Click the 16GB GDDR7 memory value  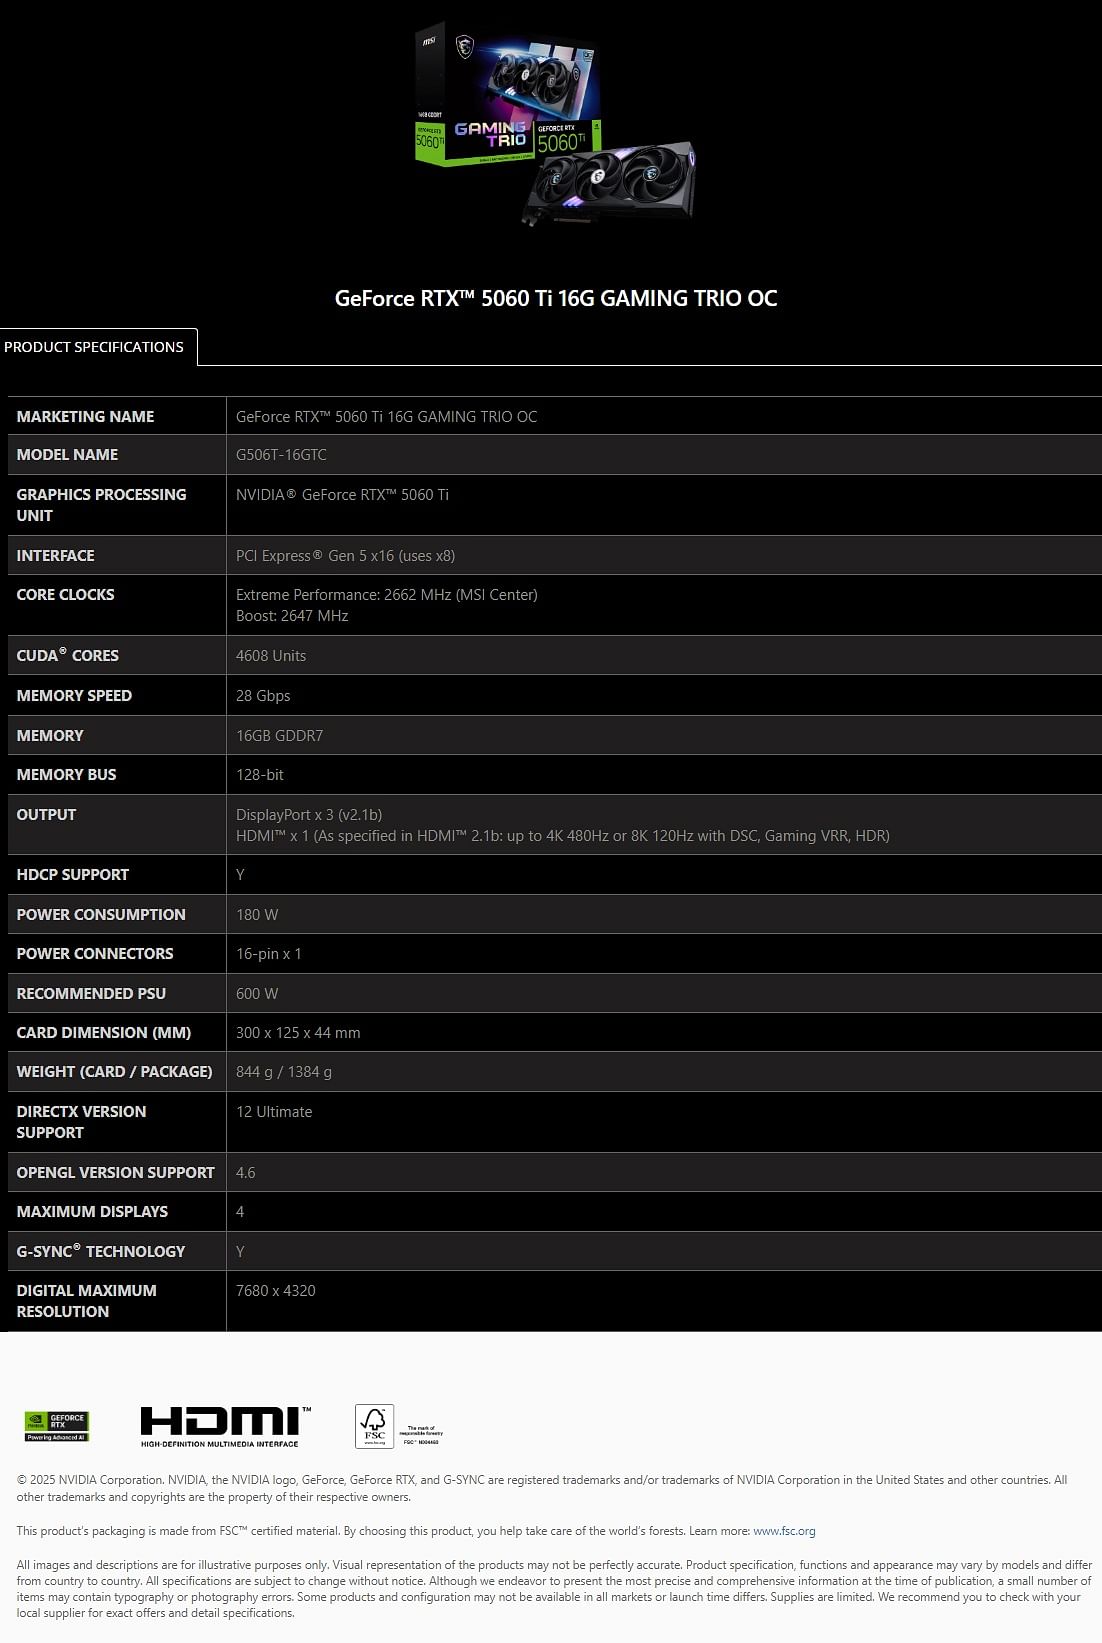(x=279, y=735)
